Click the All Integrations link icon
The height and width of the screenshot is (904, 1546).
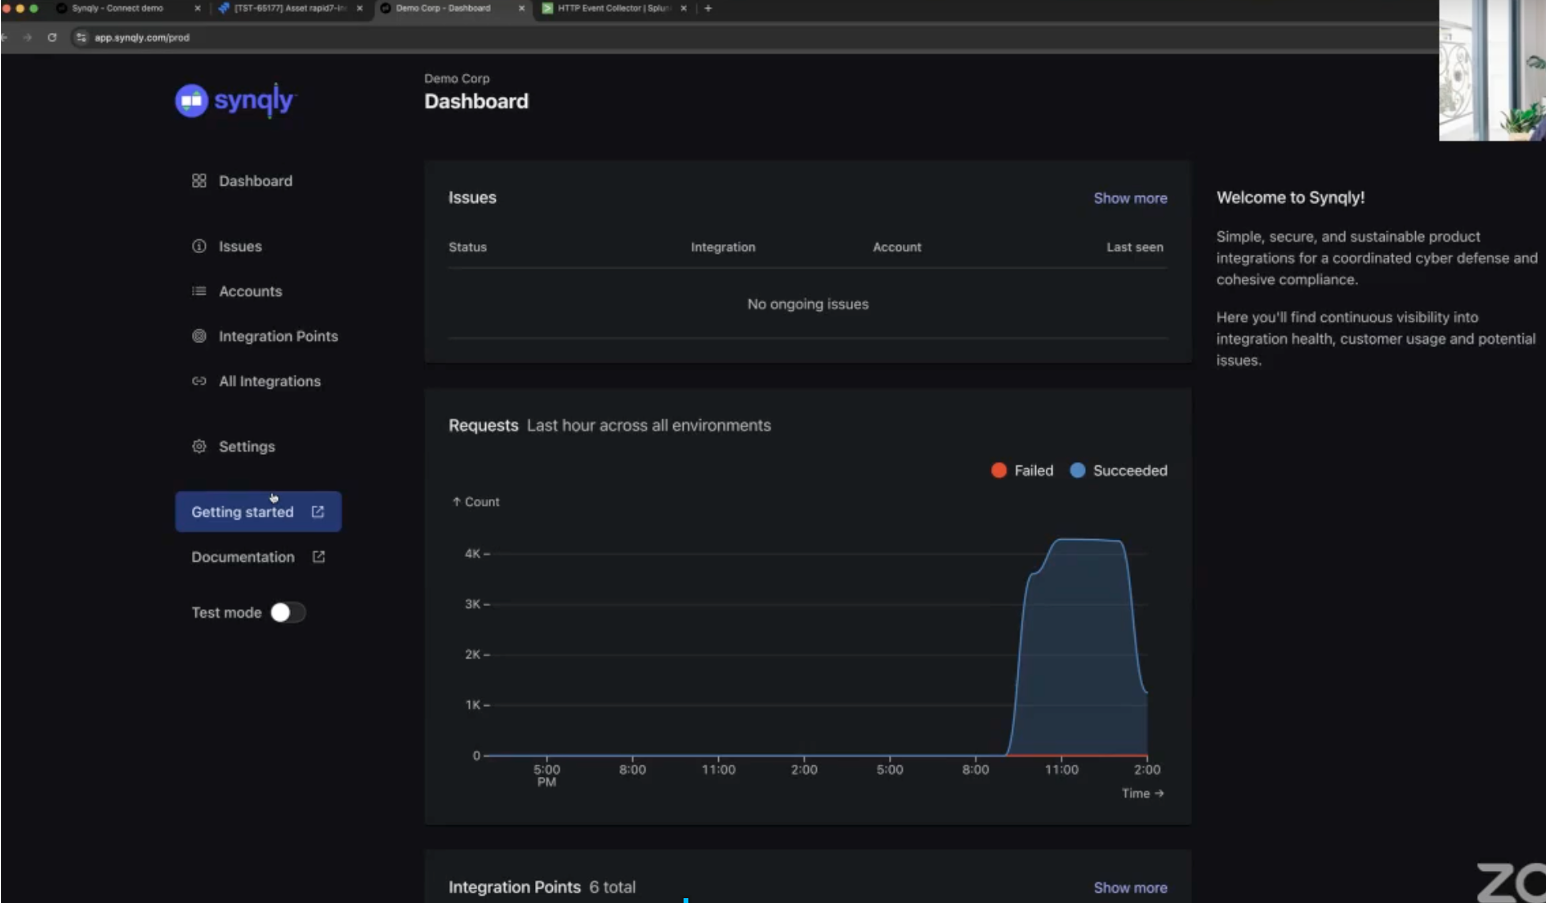pyautogui.click(x=199, y=381)
